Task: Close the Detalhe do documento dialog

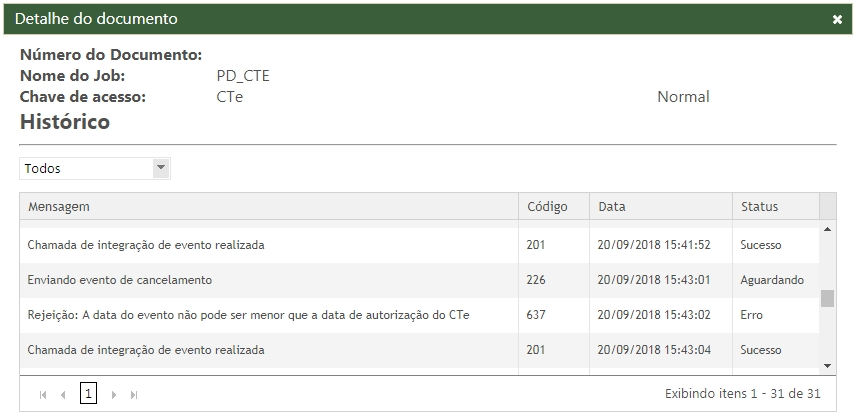Action: click(837, 19)
